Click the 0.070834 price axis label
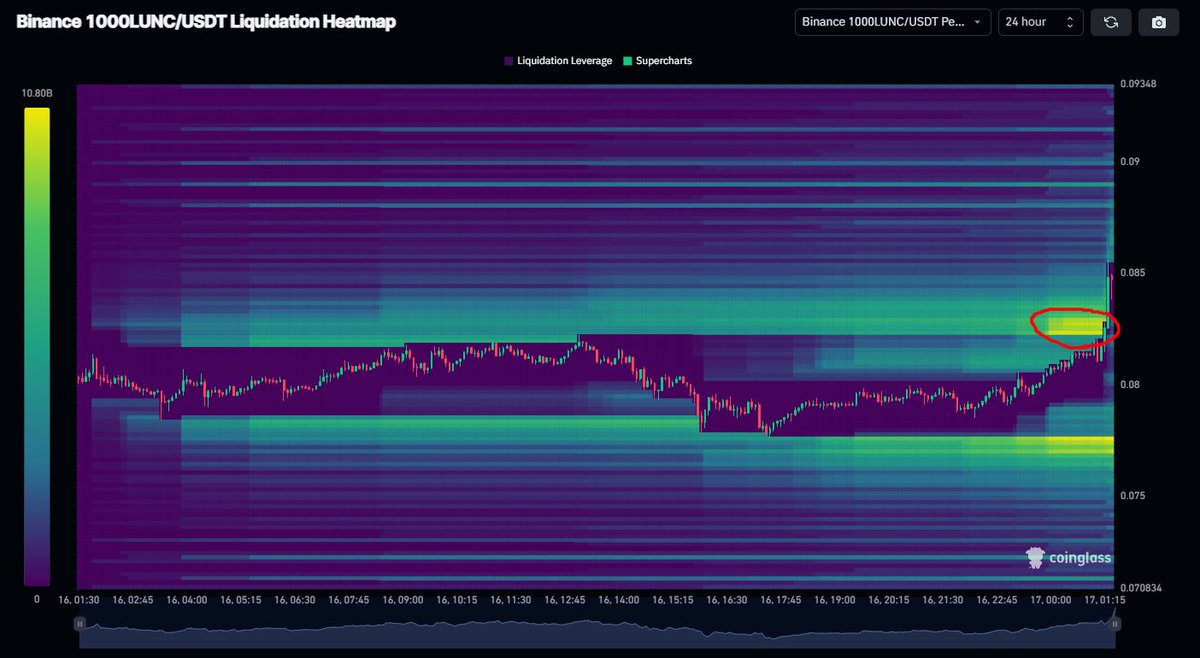The width and height of the screenshot is (1200, 658). pos(1140,589)
